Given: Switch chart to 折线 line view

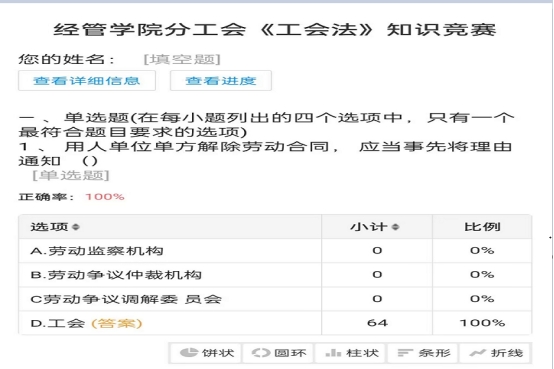Looking at the screenshot, I should click(495, 353).
